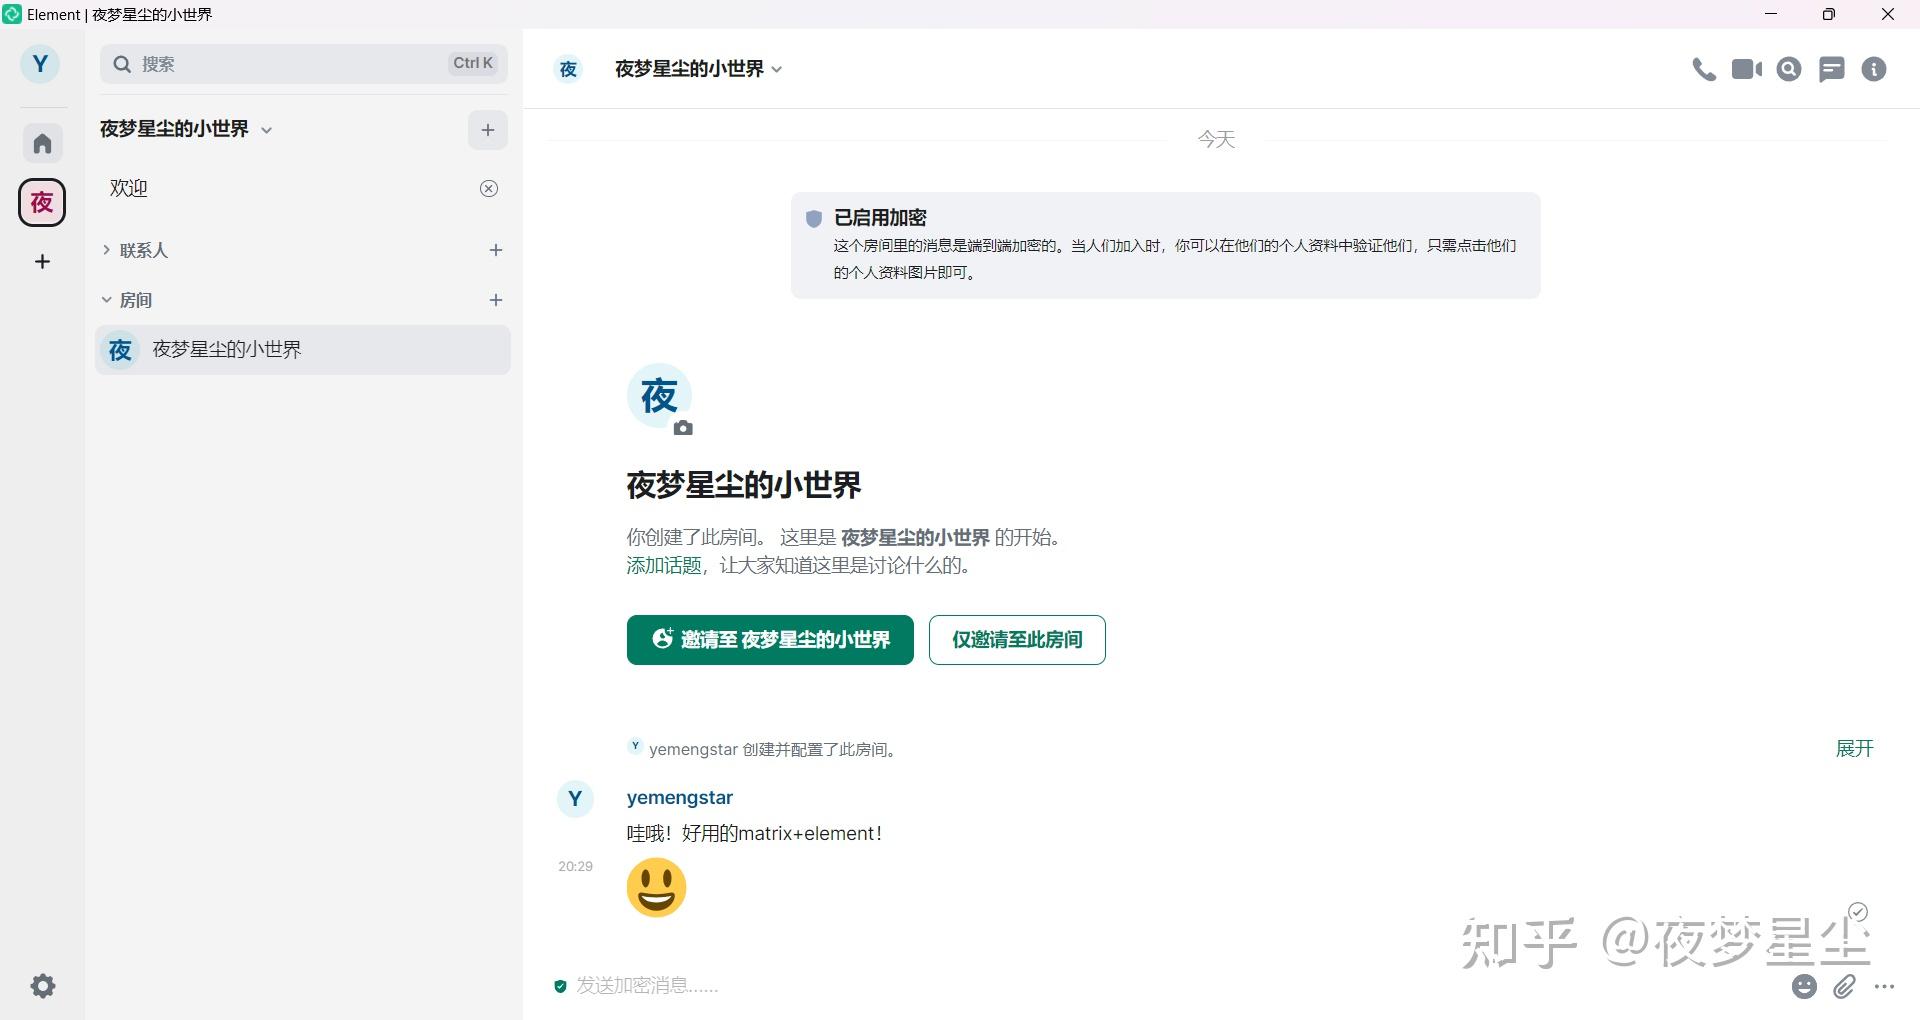Open the 夜梦星尘的小世界 space dropdown

pyautogui.click(x=265, y=129)
